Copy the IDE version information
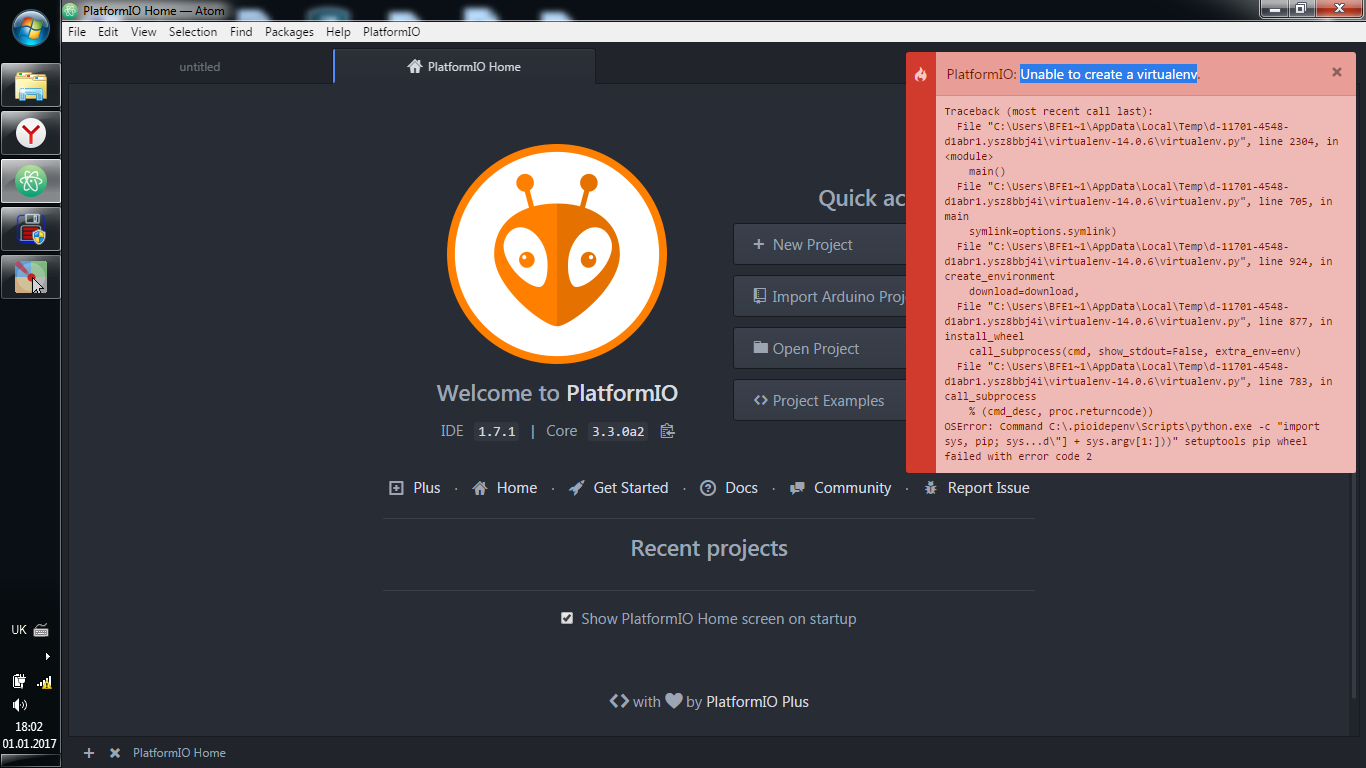1366x768 pixels. pyautogui.click(x=666, y=431)
